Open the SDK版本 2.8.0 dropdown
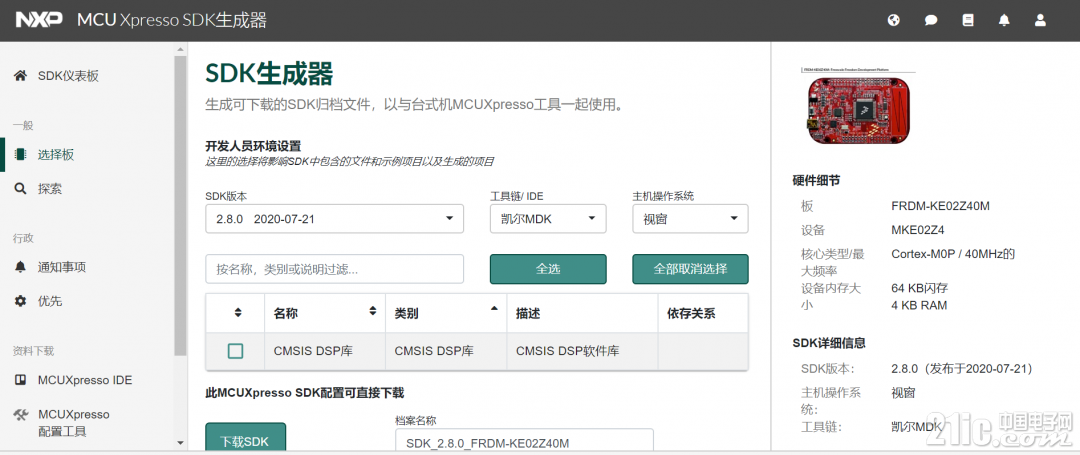1080x455 pixels. (334, 219)
